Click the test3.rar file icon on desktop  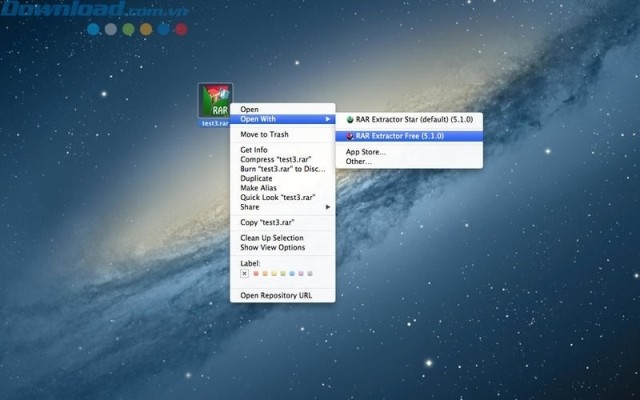point(216,101)
